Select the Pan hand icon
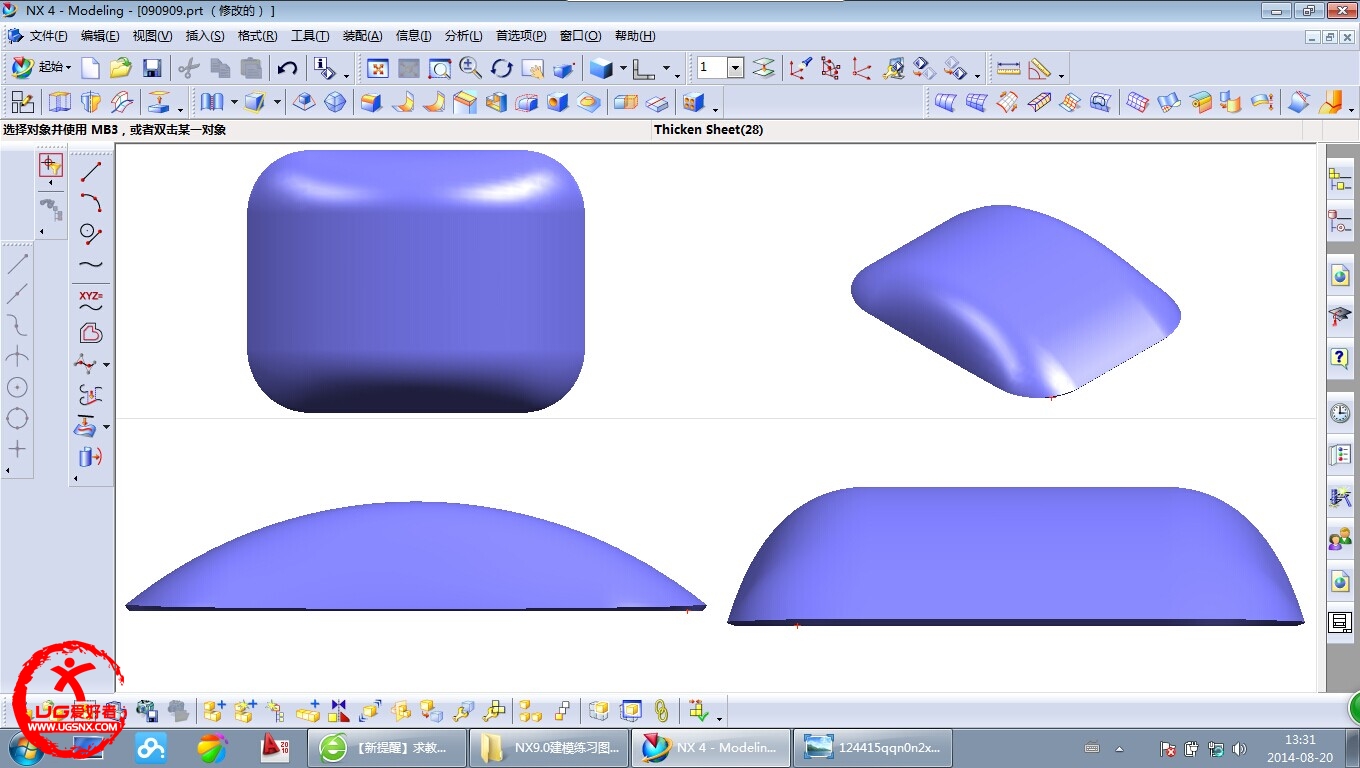1360x768 pixels. (533, 68)
